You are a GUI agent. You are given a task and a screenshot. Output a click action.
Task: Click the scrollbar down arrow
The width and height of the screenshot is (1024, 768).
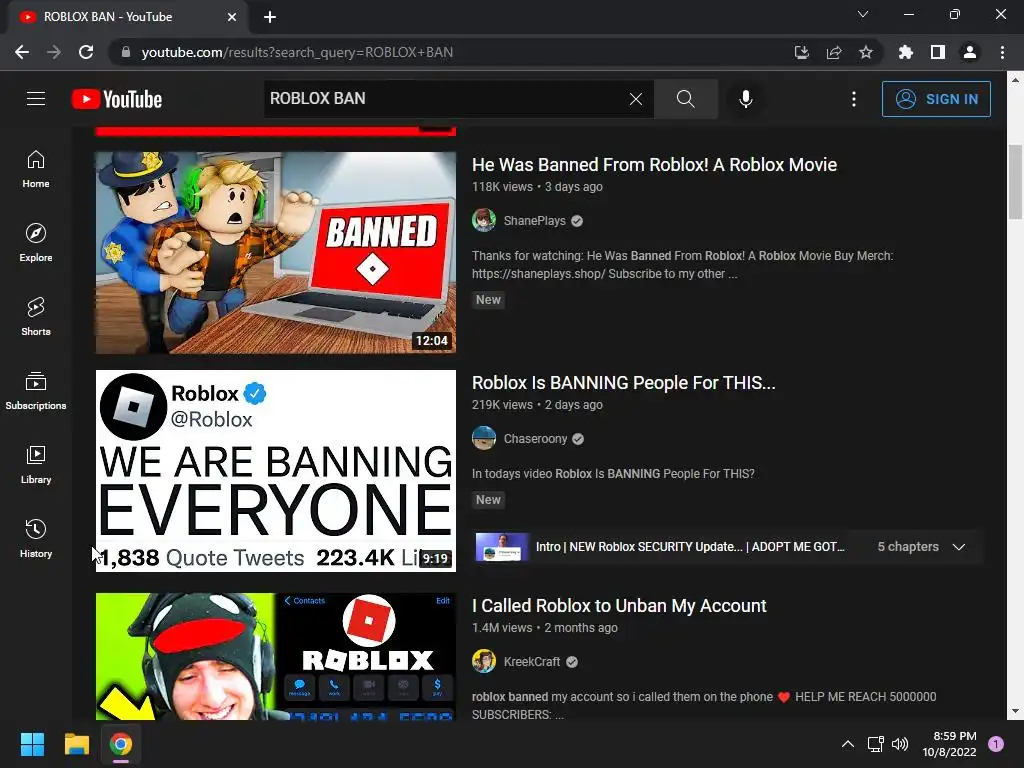1015,711
